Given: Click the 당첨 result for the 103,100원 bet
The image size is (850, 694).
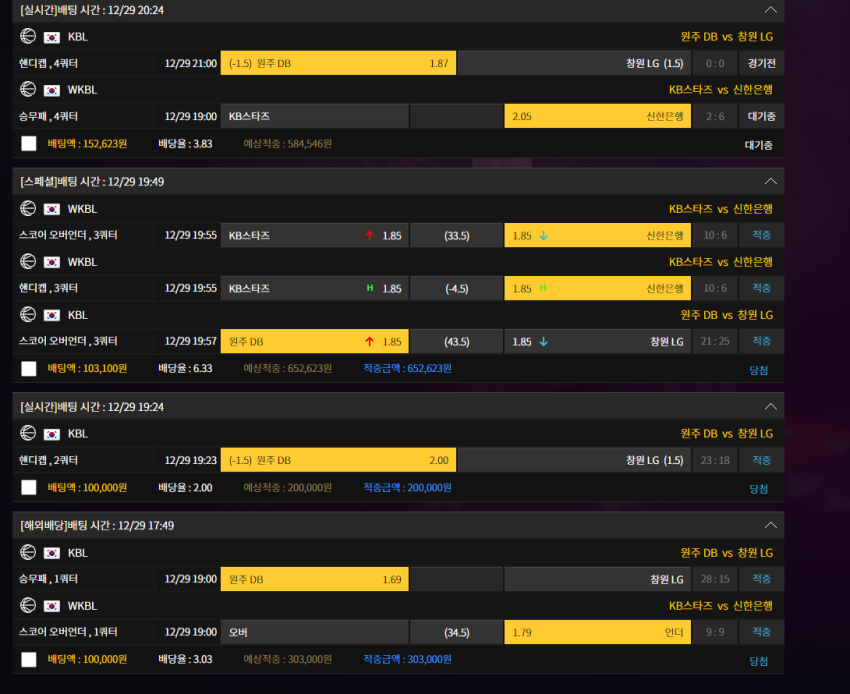Looking at the screenshot, I should [x=758, y=370].
